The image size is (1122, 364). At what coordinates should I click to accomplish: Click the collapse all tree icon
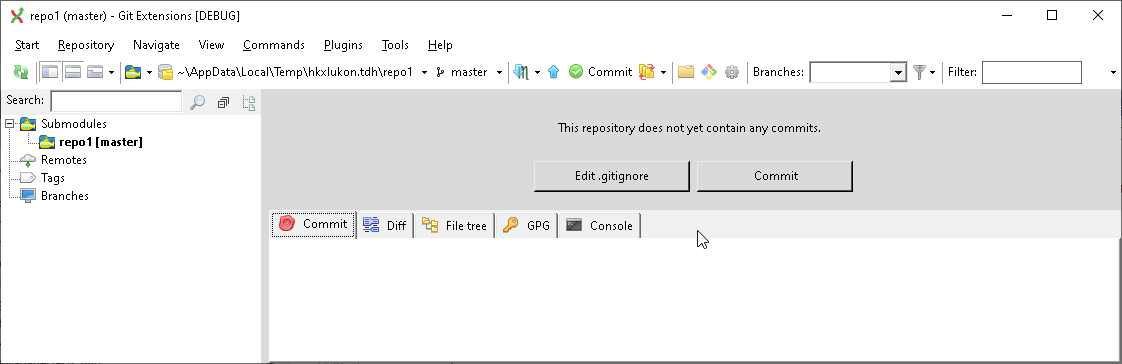223,102
